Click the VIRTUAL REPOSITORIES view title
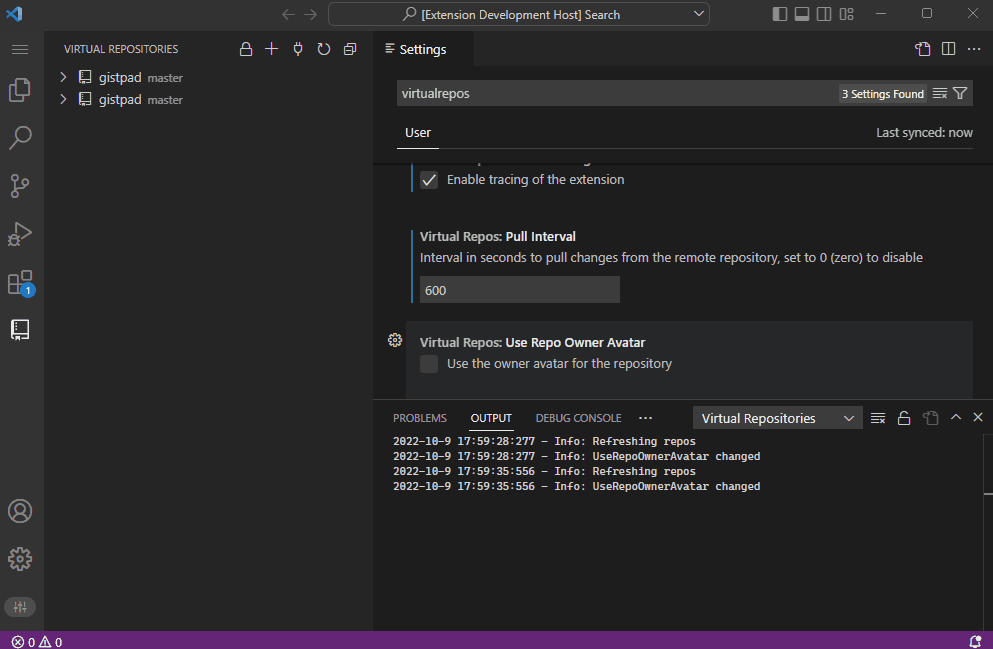This screenshot has width=993, height=649. [121, 49]
